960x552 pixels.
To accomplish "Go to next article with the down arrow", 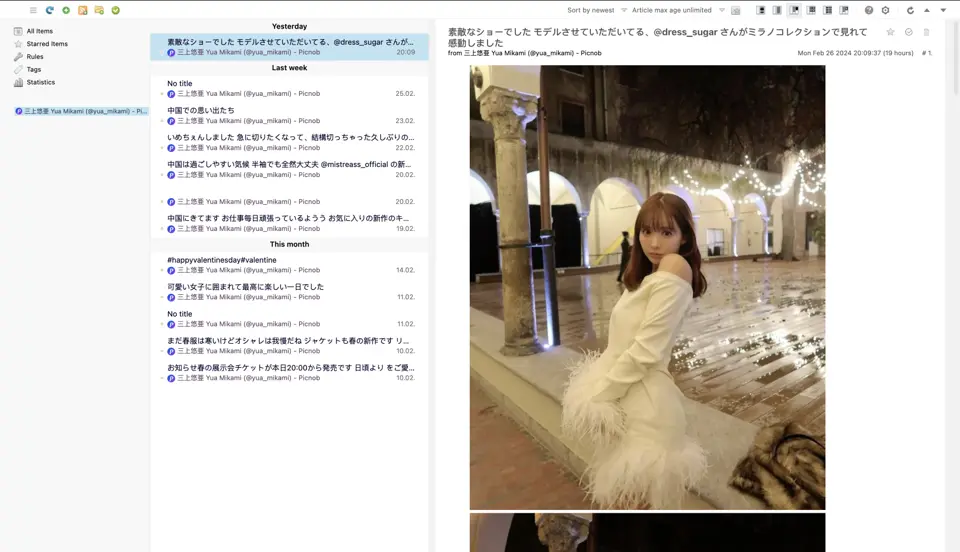I will tap(943, 10).
